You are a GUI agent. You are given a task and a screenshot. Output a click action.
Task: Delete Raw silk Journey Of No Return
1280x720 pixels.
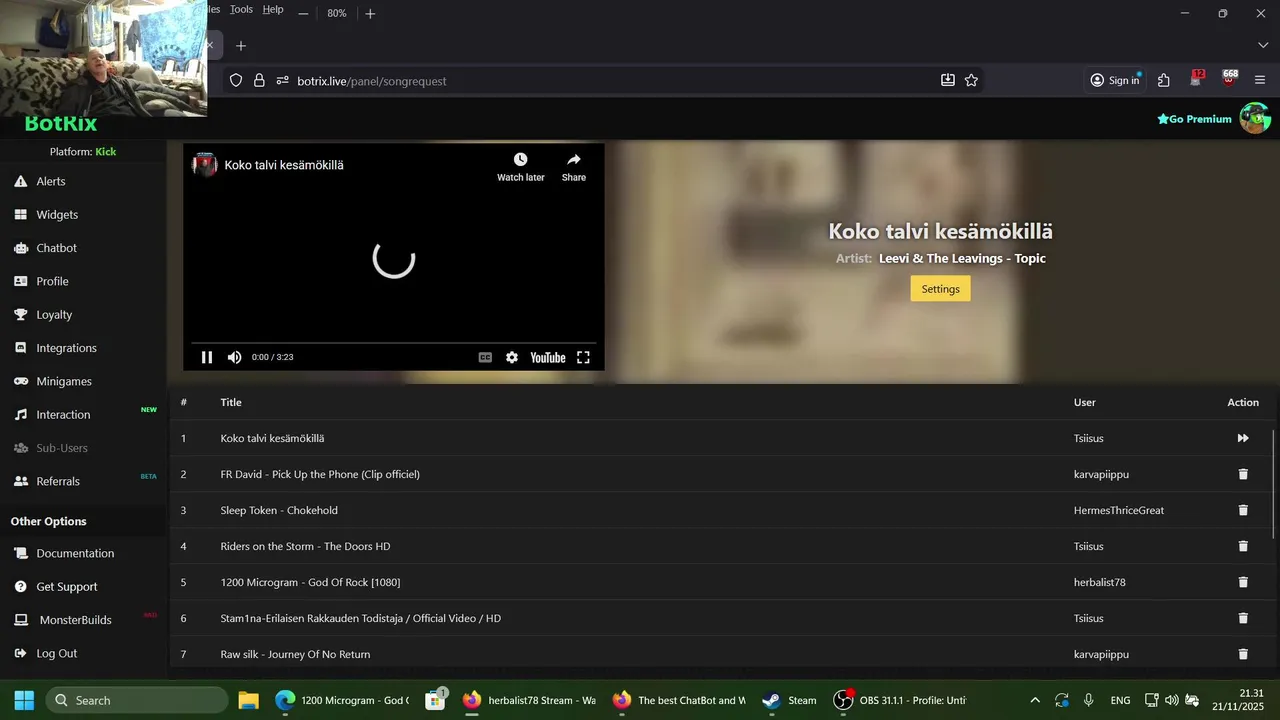coord(1243,654)
